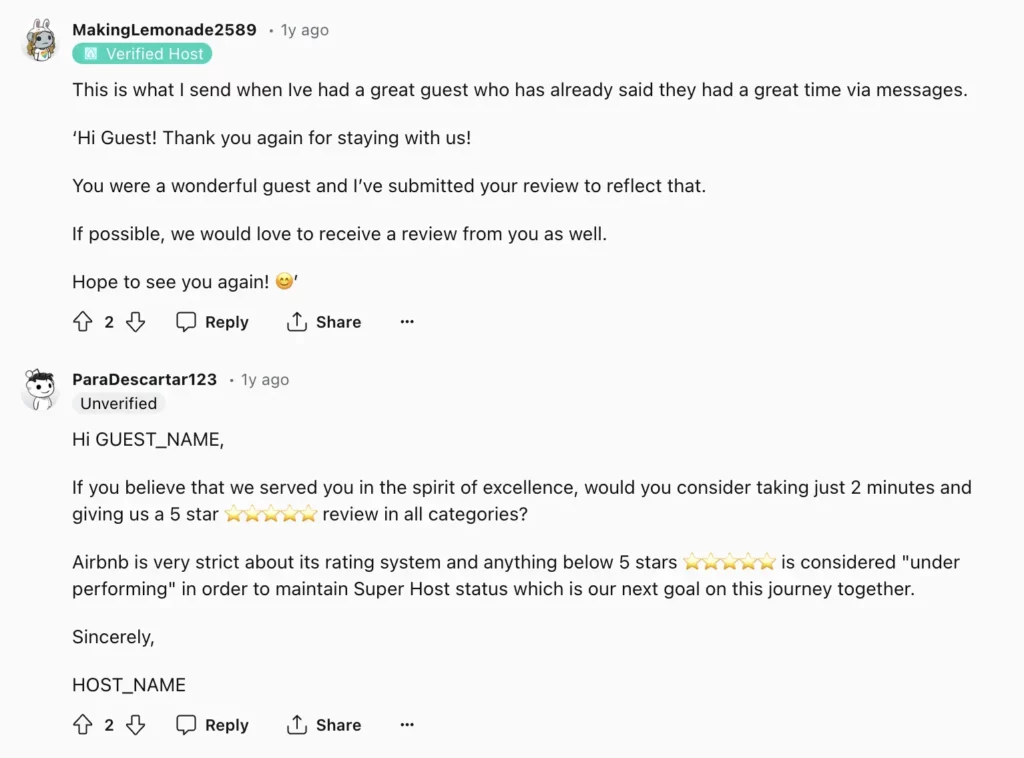
Task: Reply to MakingLemonade2589's comment
Action: (x=212, y=322)
